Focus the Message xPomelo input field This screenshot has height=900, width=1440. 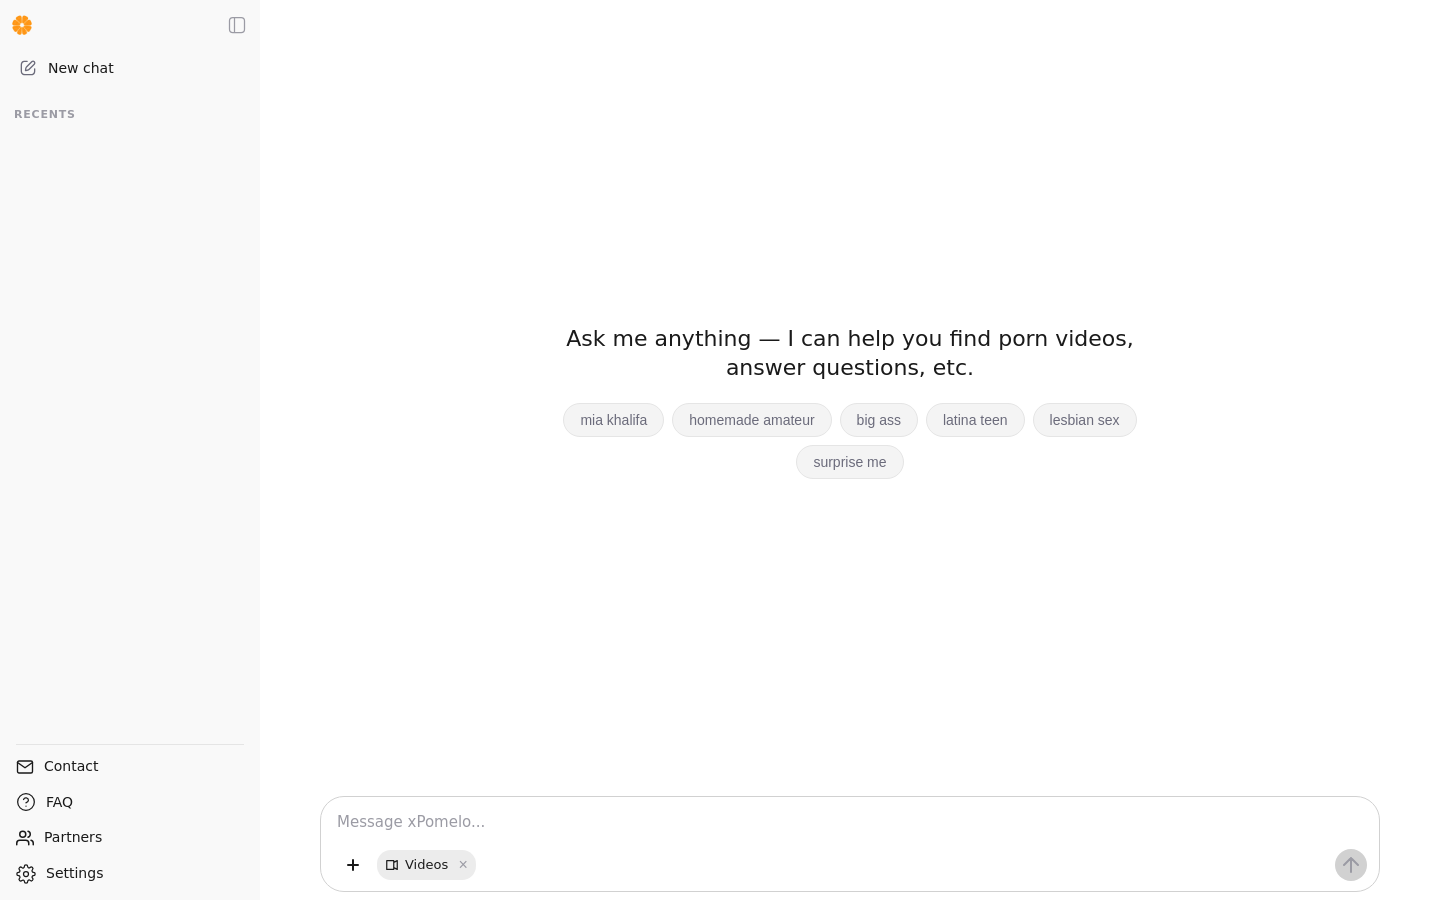850,822
